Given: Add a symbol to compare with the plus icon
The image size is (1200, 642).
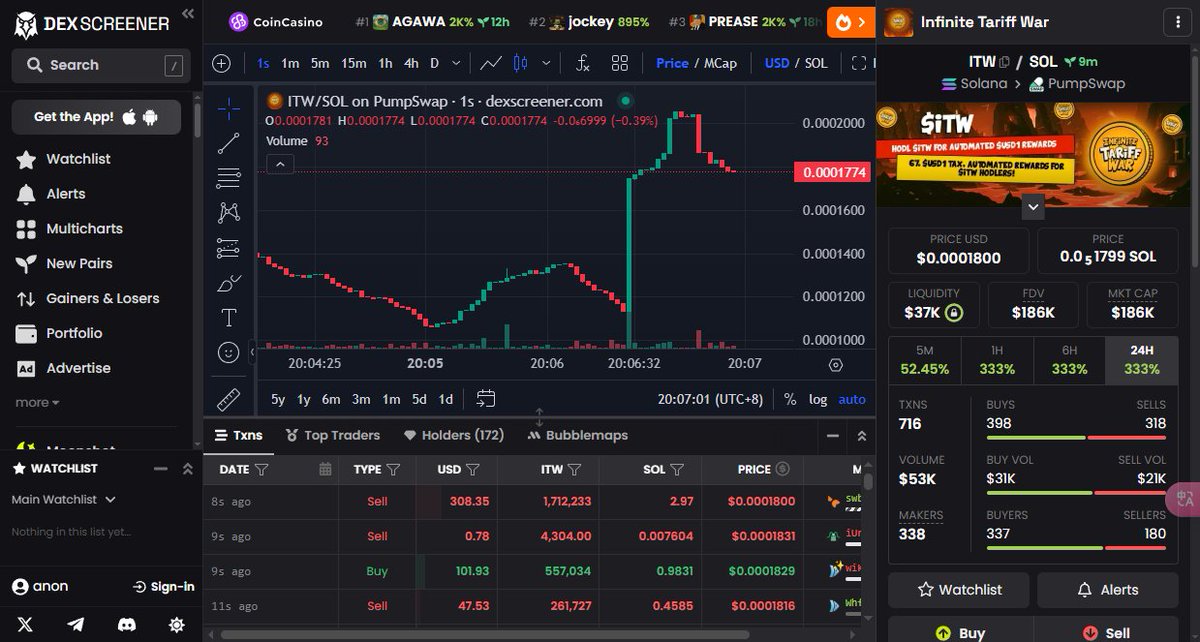Looking at the screenshot, I should [221, 63].
